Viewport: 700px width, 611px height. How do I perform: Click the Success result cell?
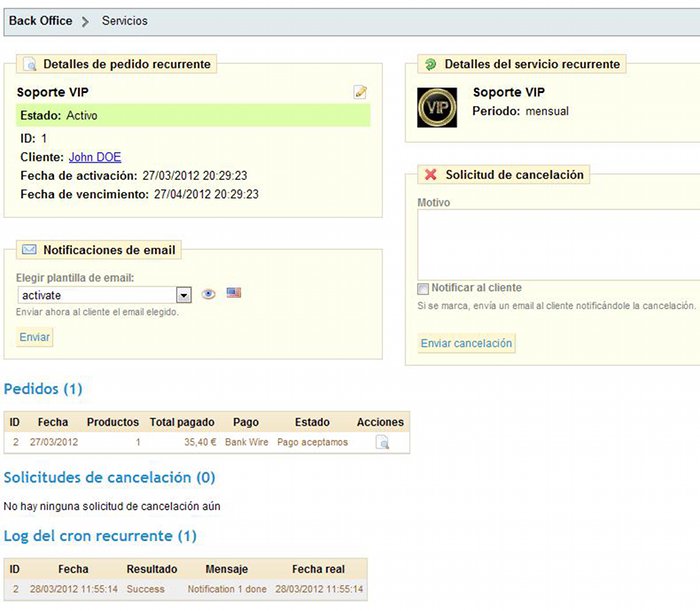(x=146, y=589)
